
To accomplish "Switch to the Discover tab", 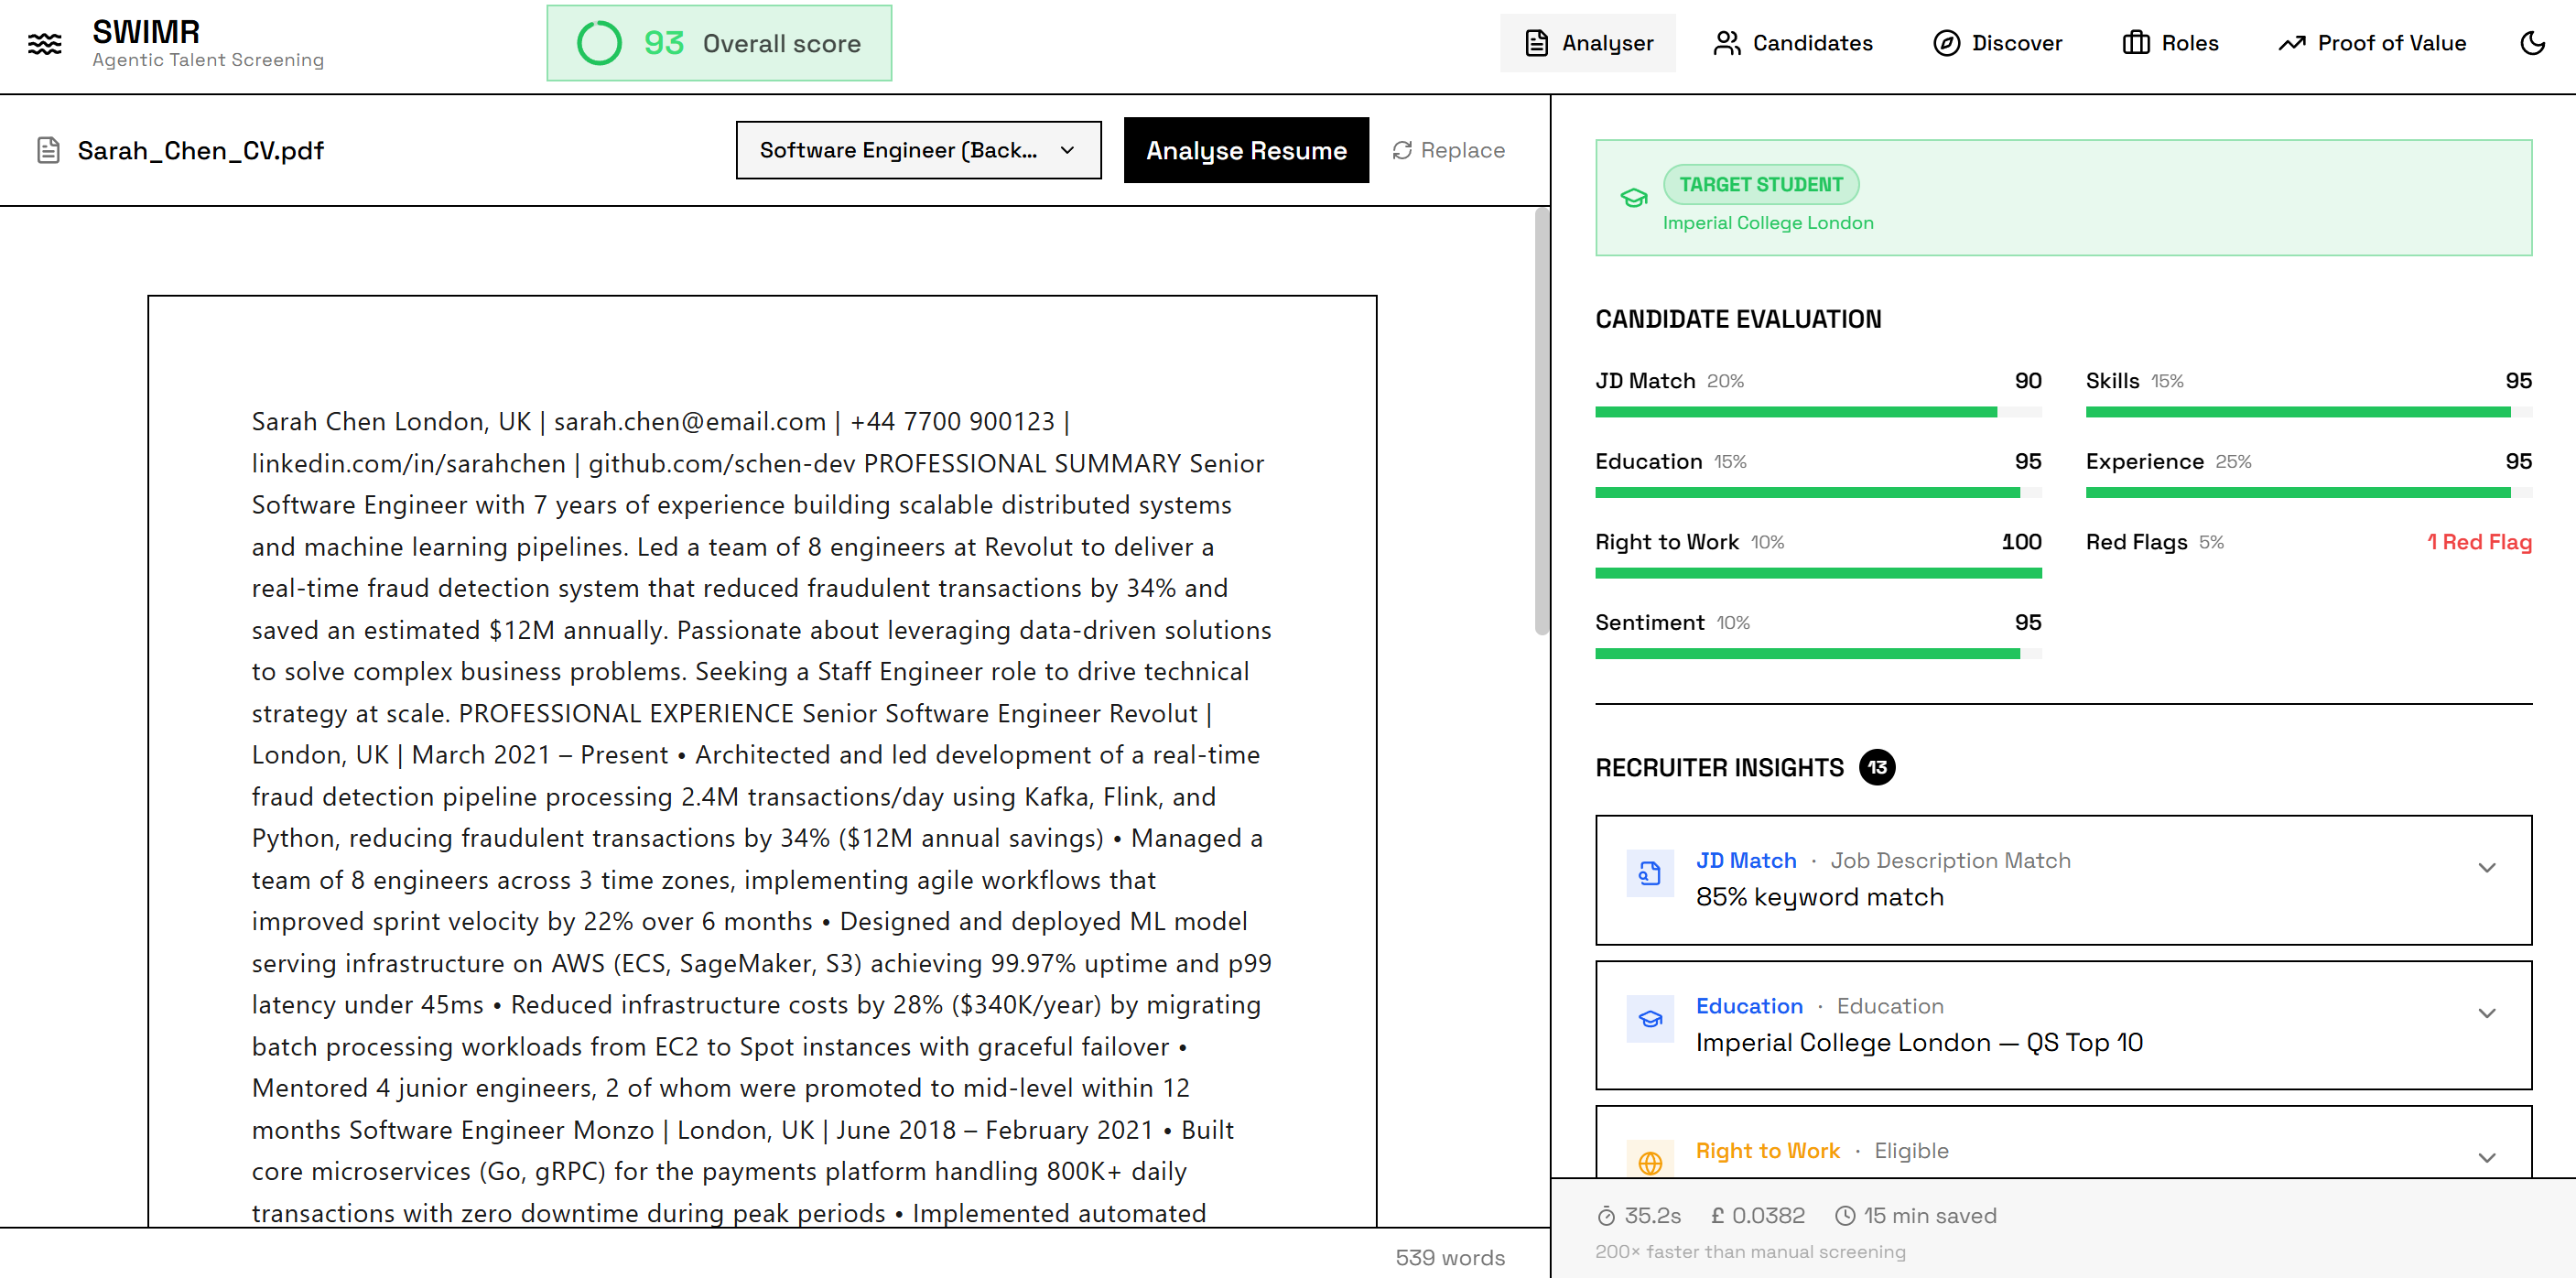I will click(1997, 43).
